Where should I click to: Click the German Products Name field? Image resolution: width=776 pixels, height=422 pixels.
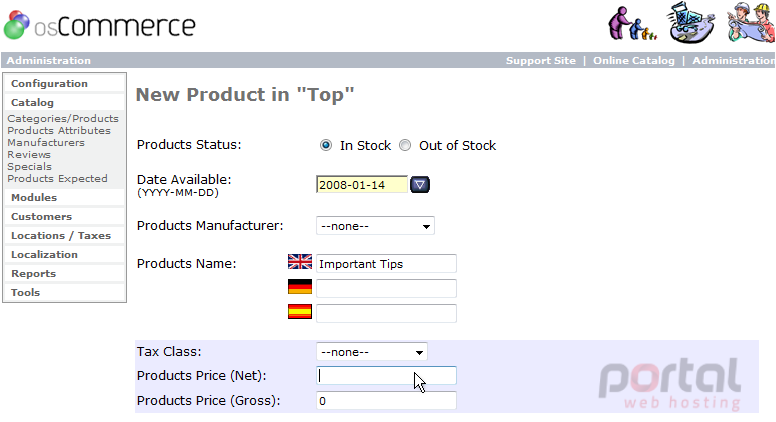point(386,288)
